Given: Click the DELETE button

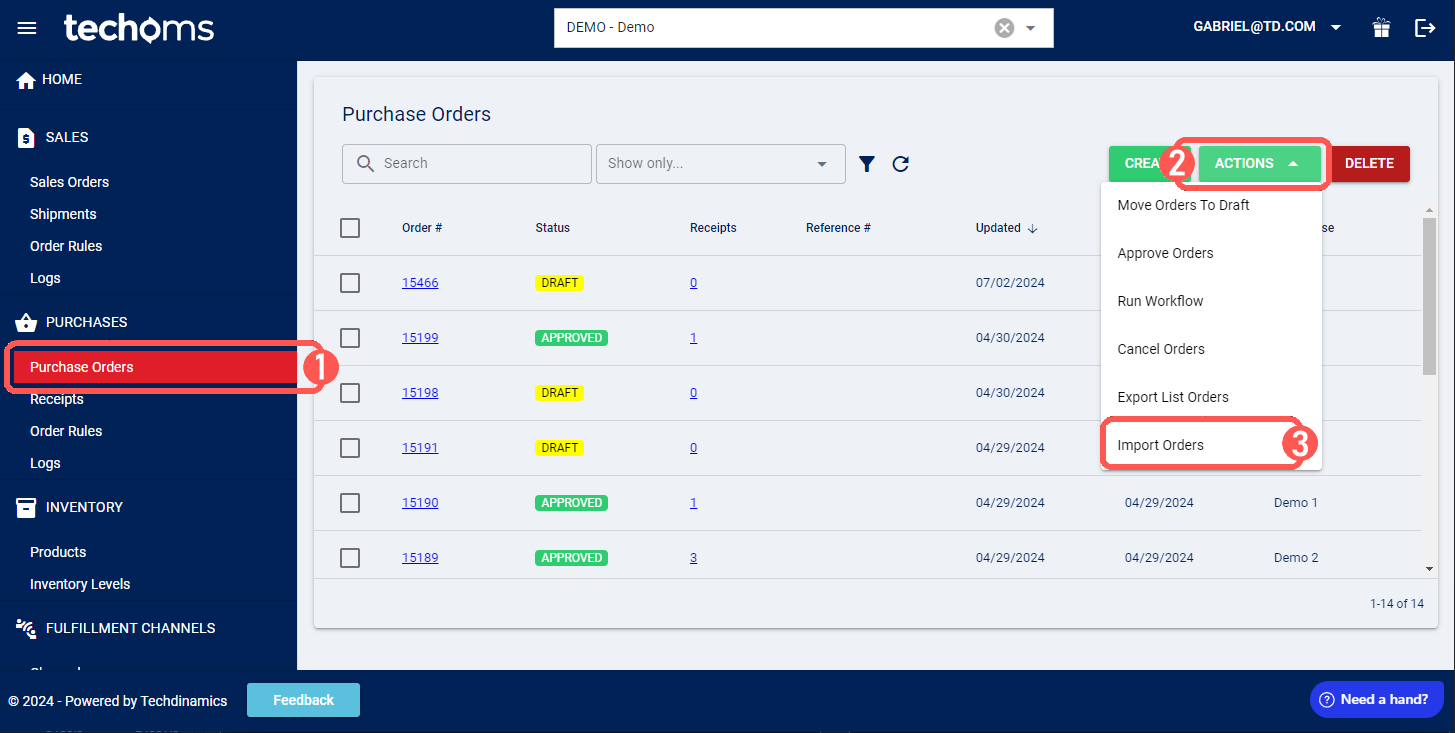Looking at the screenshot, I should (x=1369, y=164).
